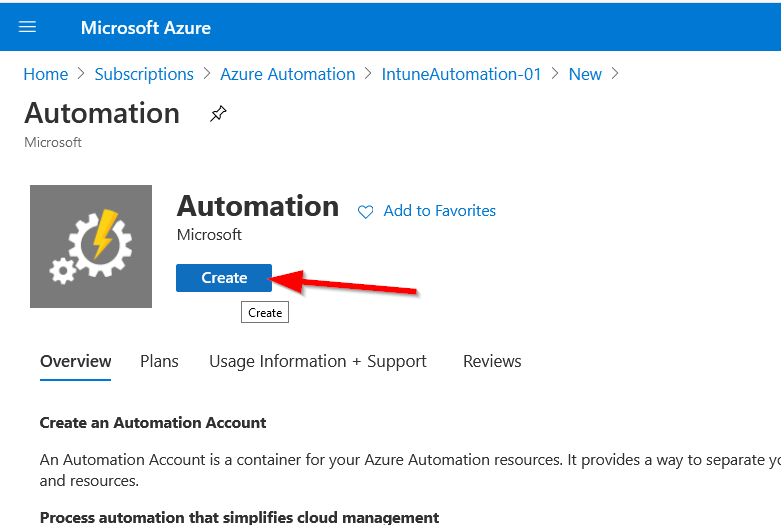The image size is (781, 525).
Task: Open Usage Information + Support tab
Action: coord(318,362)
